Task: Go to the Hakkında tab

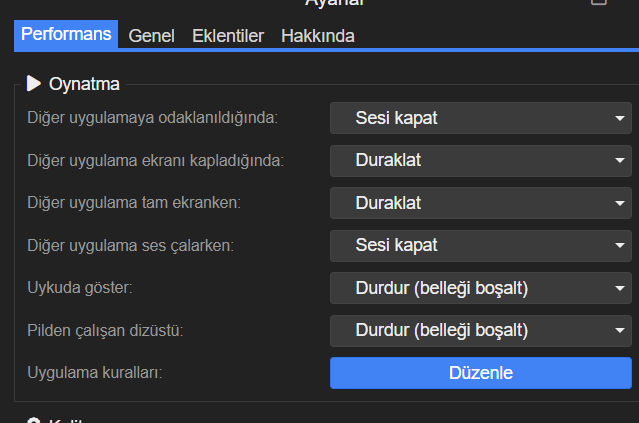Action: point(318,36)
